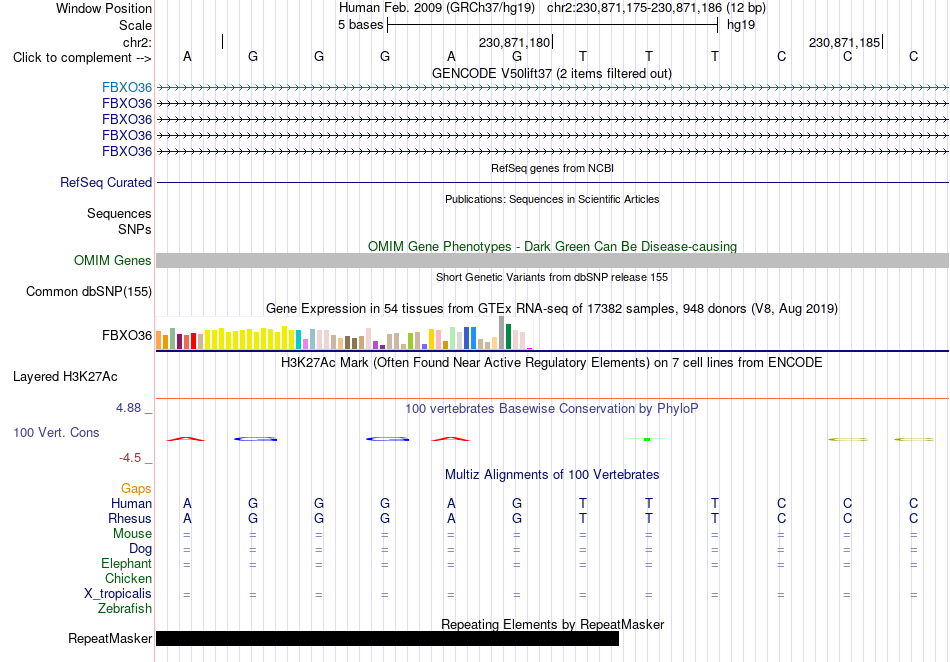Open the RepeatMasker track label

(110, 638)
